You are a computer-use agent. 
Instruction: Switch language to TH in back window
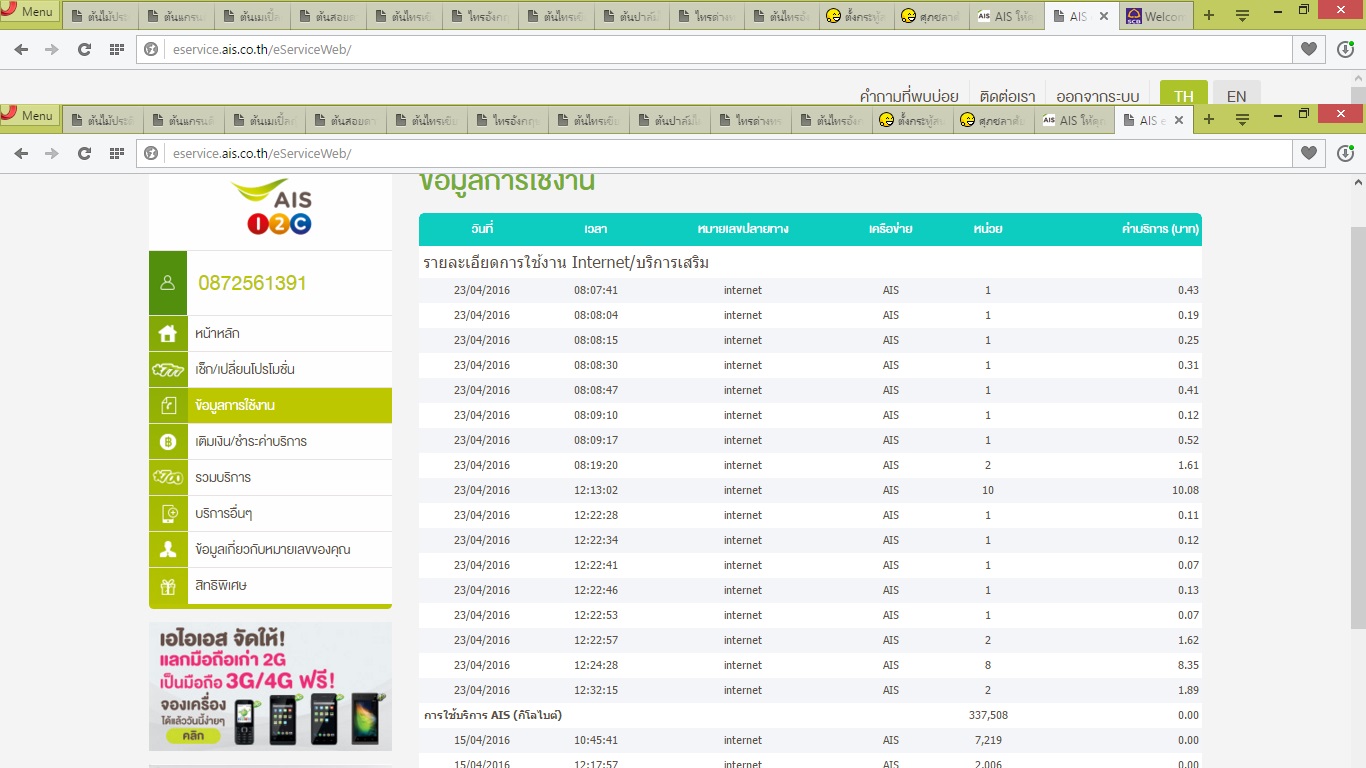pos(1184,93)
